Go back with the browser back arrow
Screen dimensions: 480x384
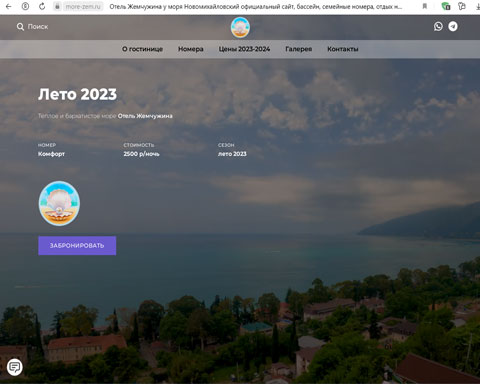[9, 6]
